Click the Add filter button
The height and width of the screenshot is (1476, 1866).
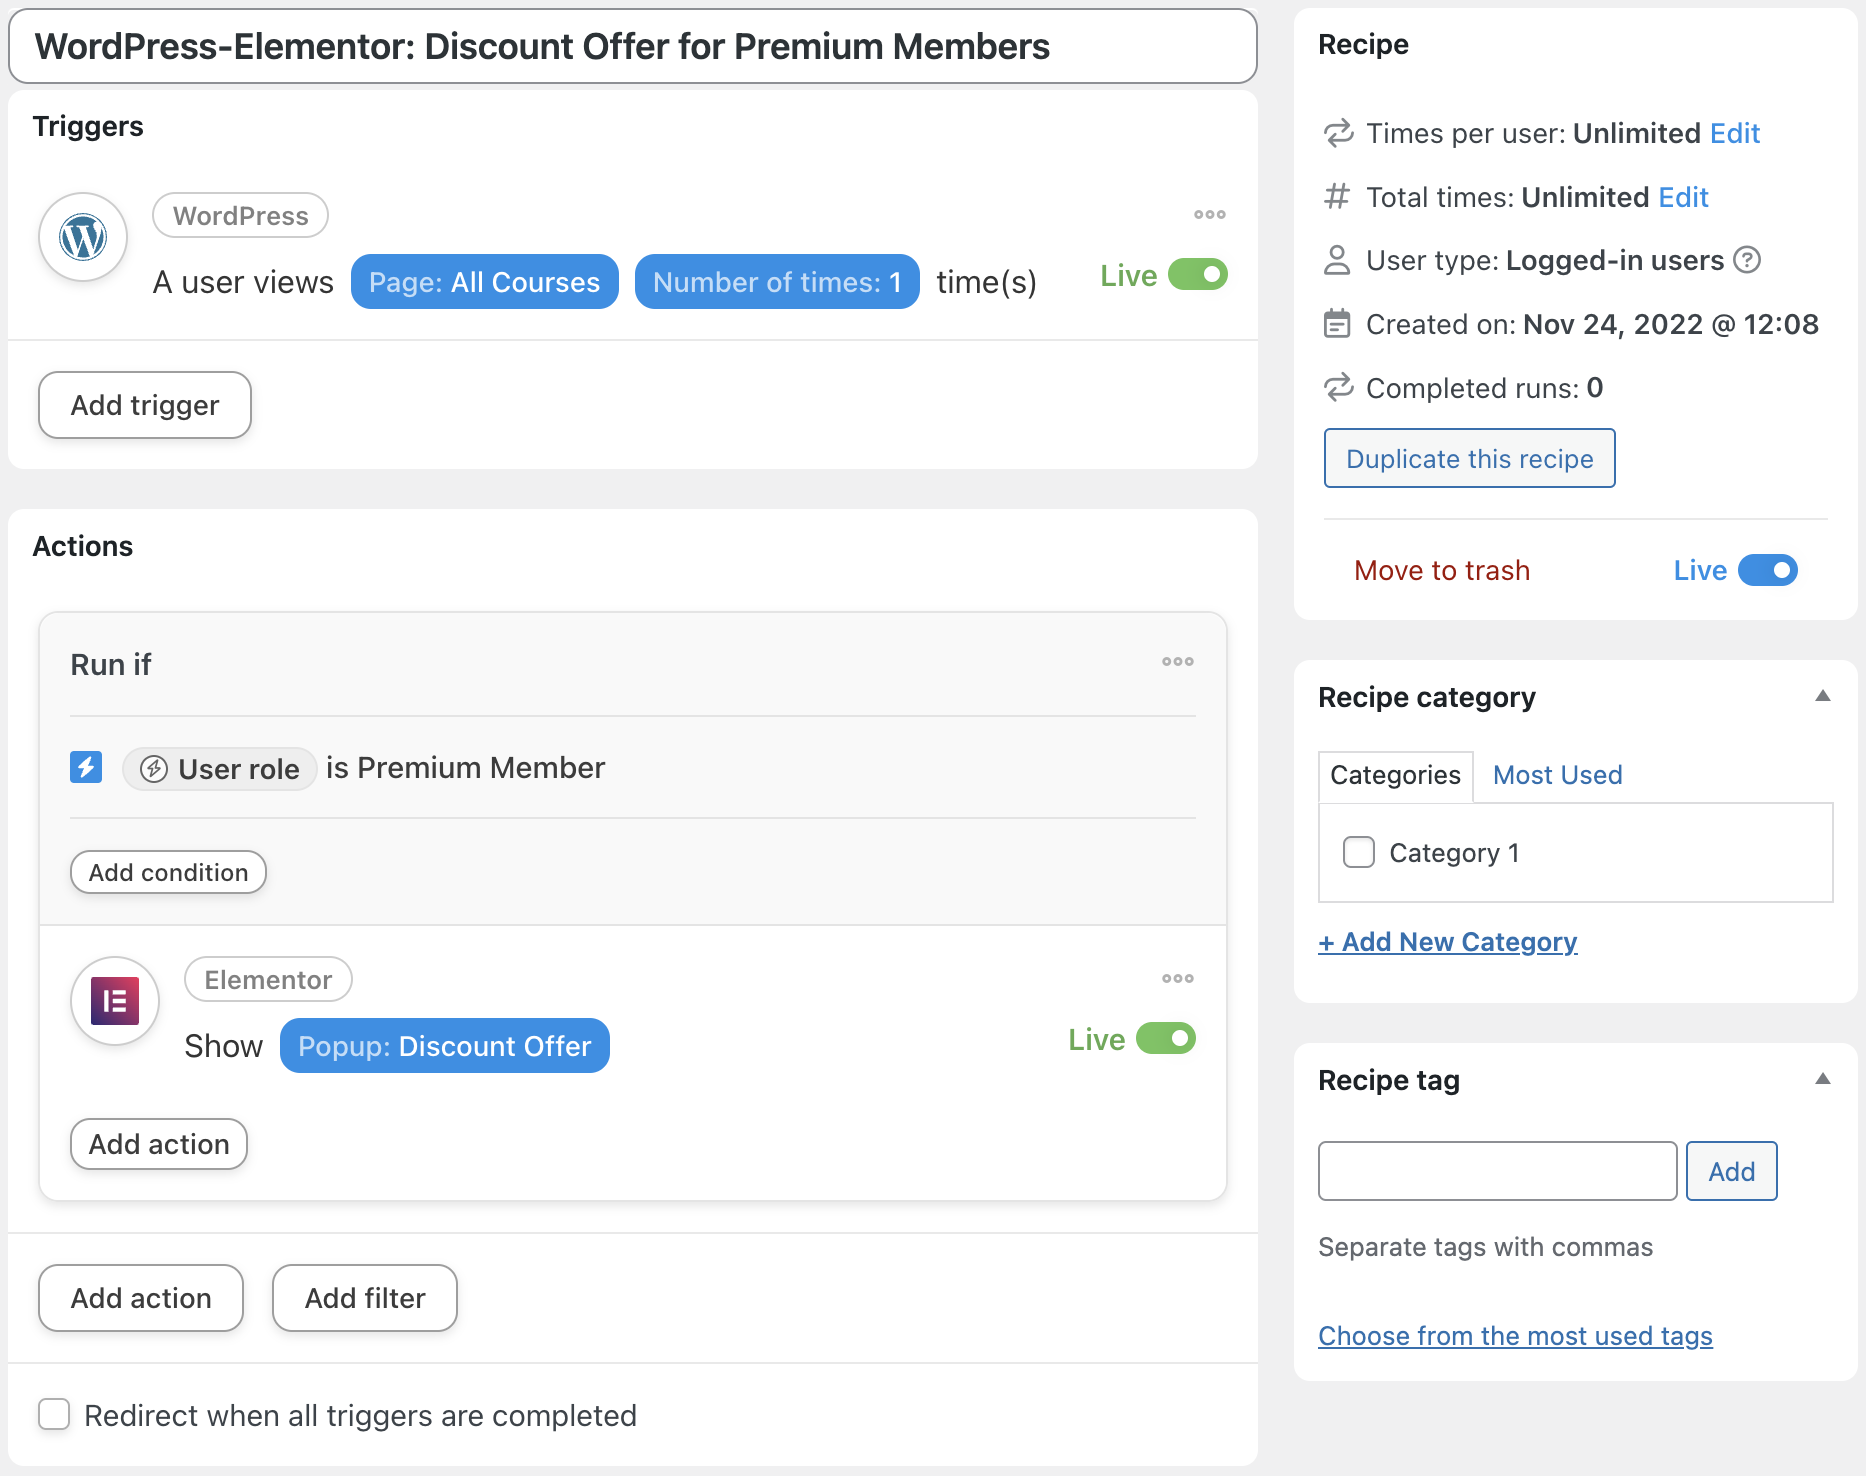[x=365, y=1298]
